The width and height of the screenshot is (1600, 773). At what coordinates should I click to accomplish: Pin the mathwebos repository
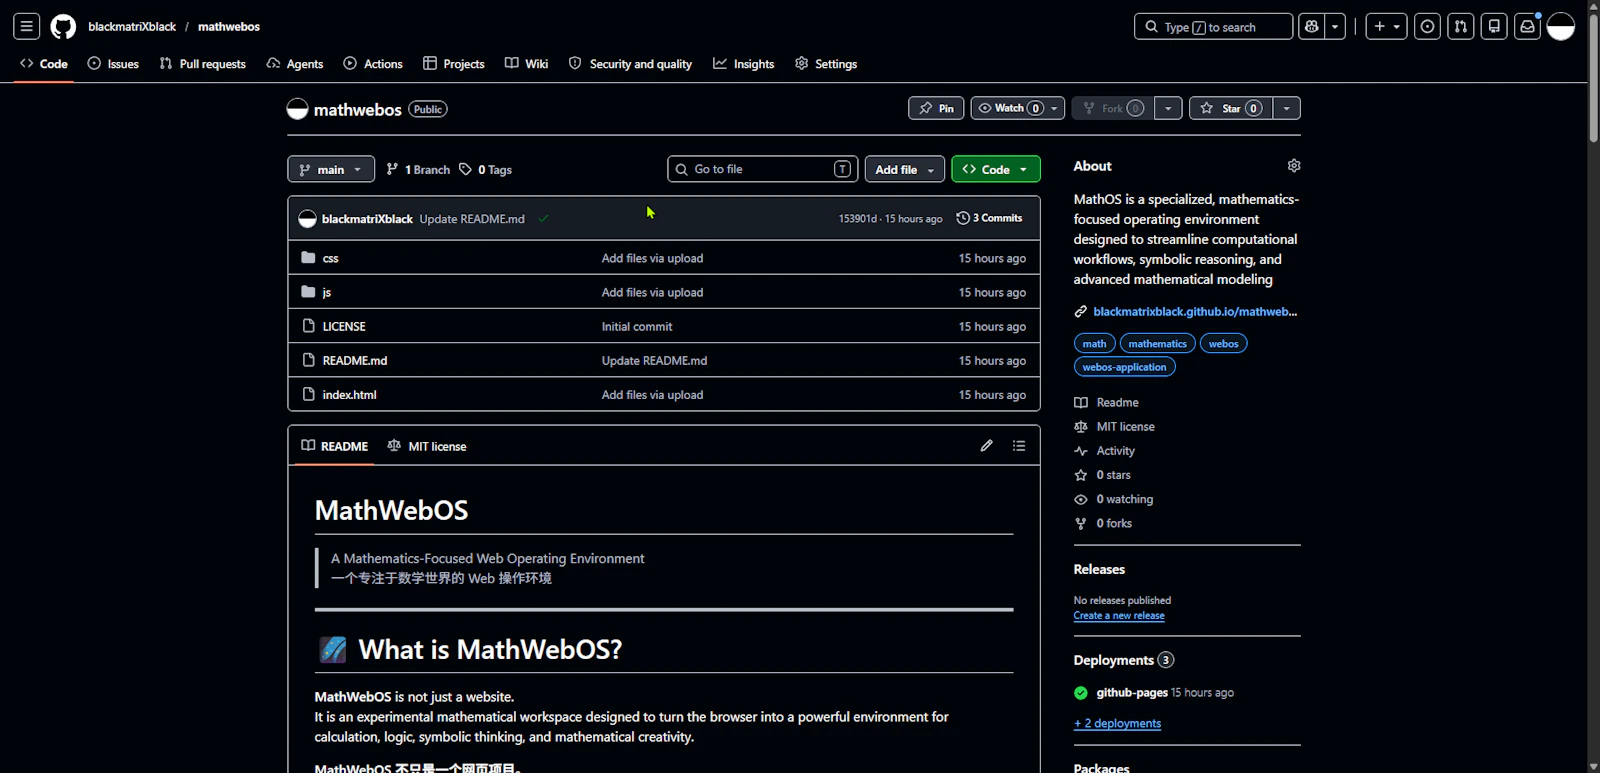point(936,108)
